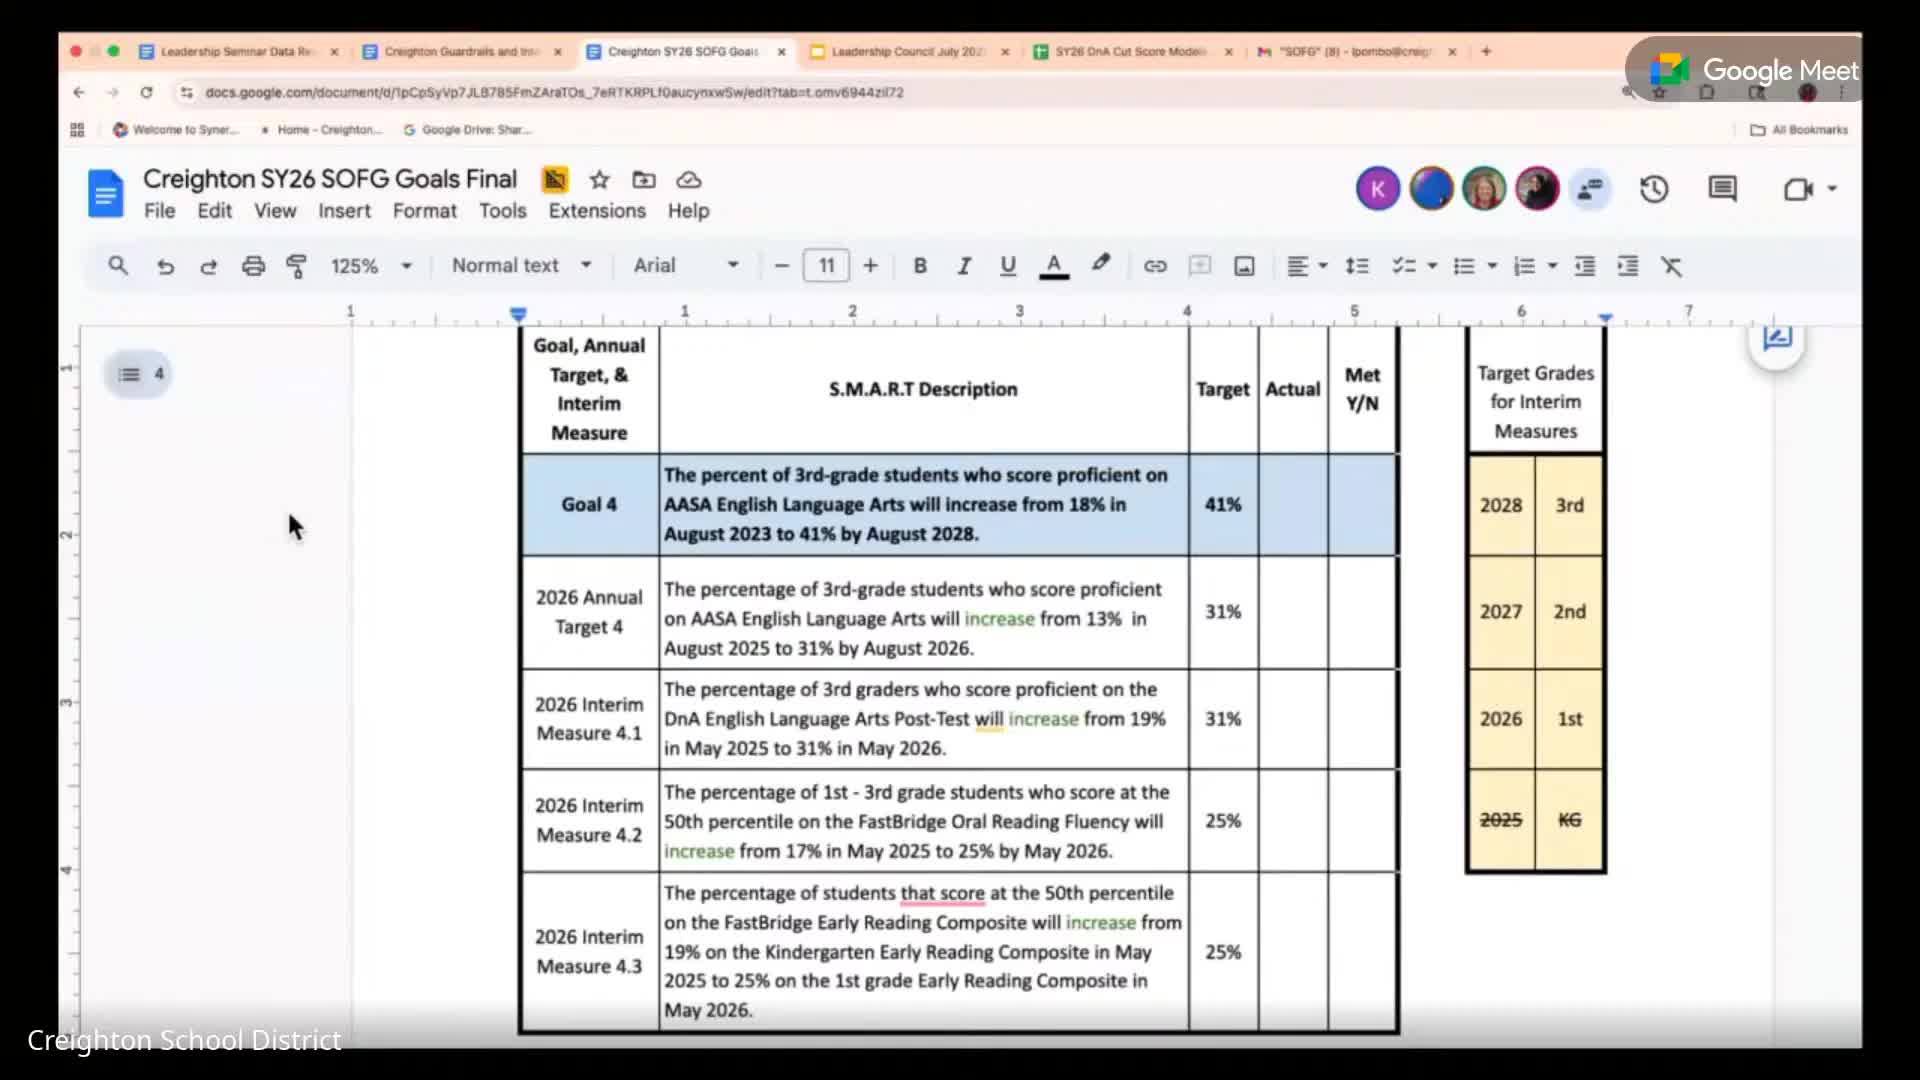Open the text alignment dropdown
Viewport: 1920px width, 1080px height.
pos(1307,266)
